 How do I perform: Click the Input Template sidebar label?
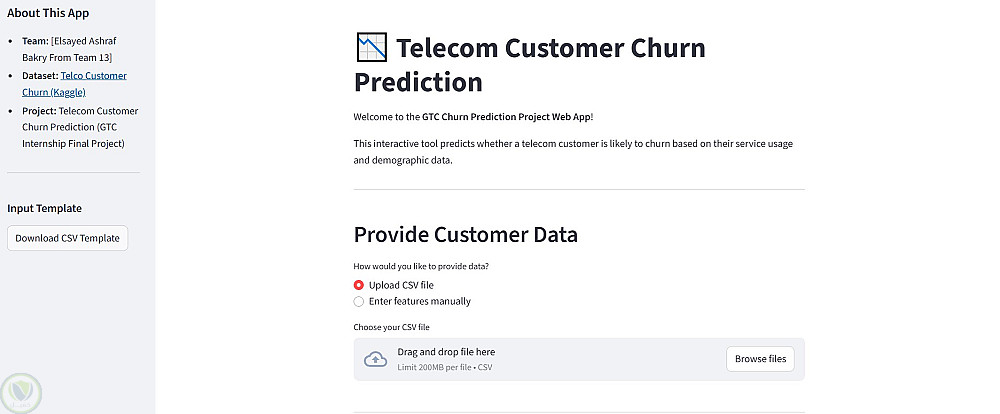click(44, 208)
